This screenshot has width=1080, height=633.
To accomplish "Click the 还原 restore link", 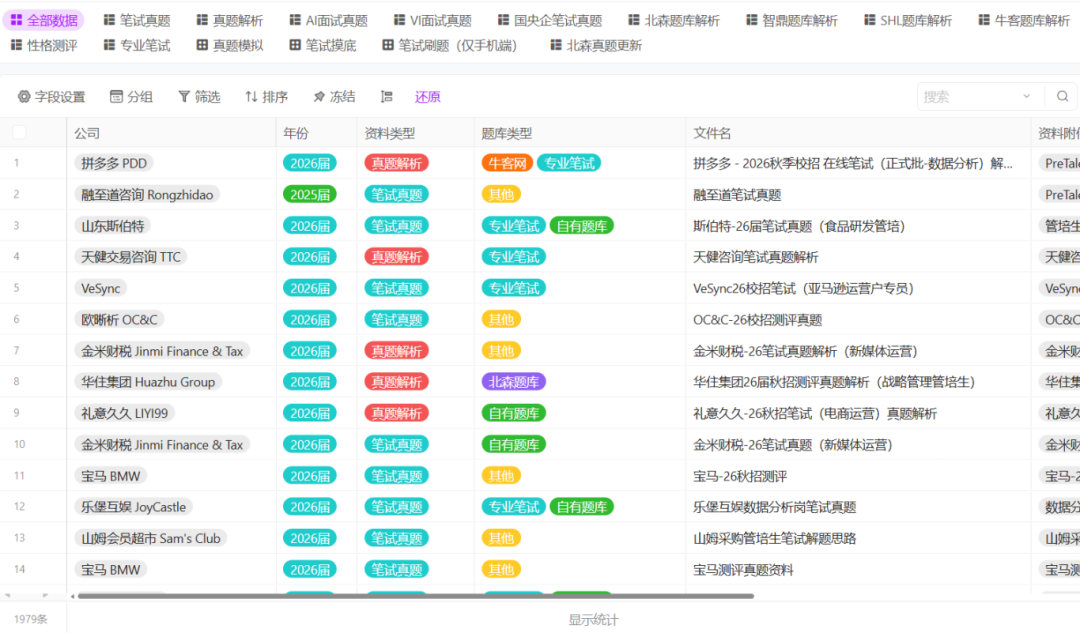I will click(x=428, y=97).
